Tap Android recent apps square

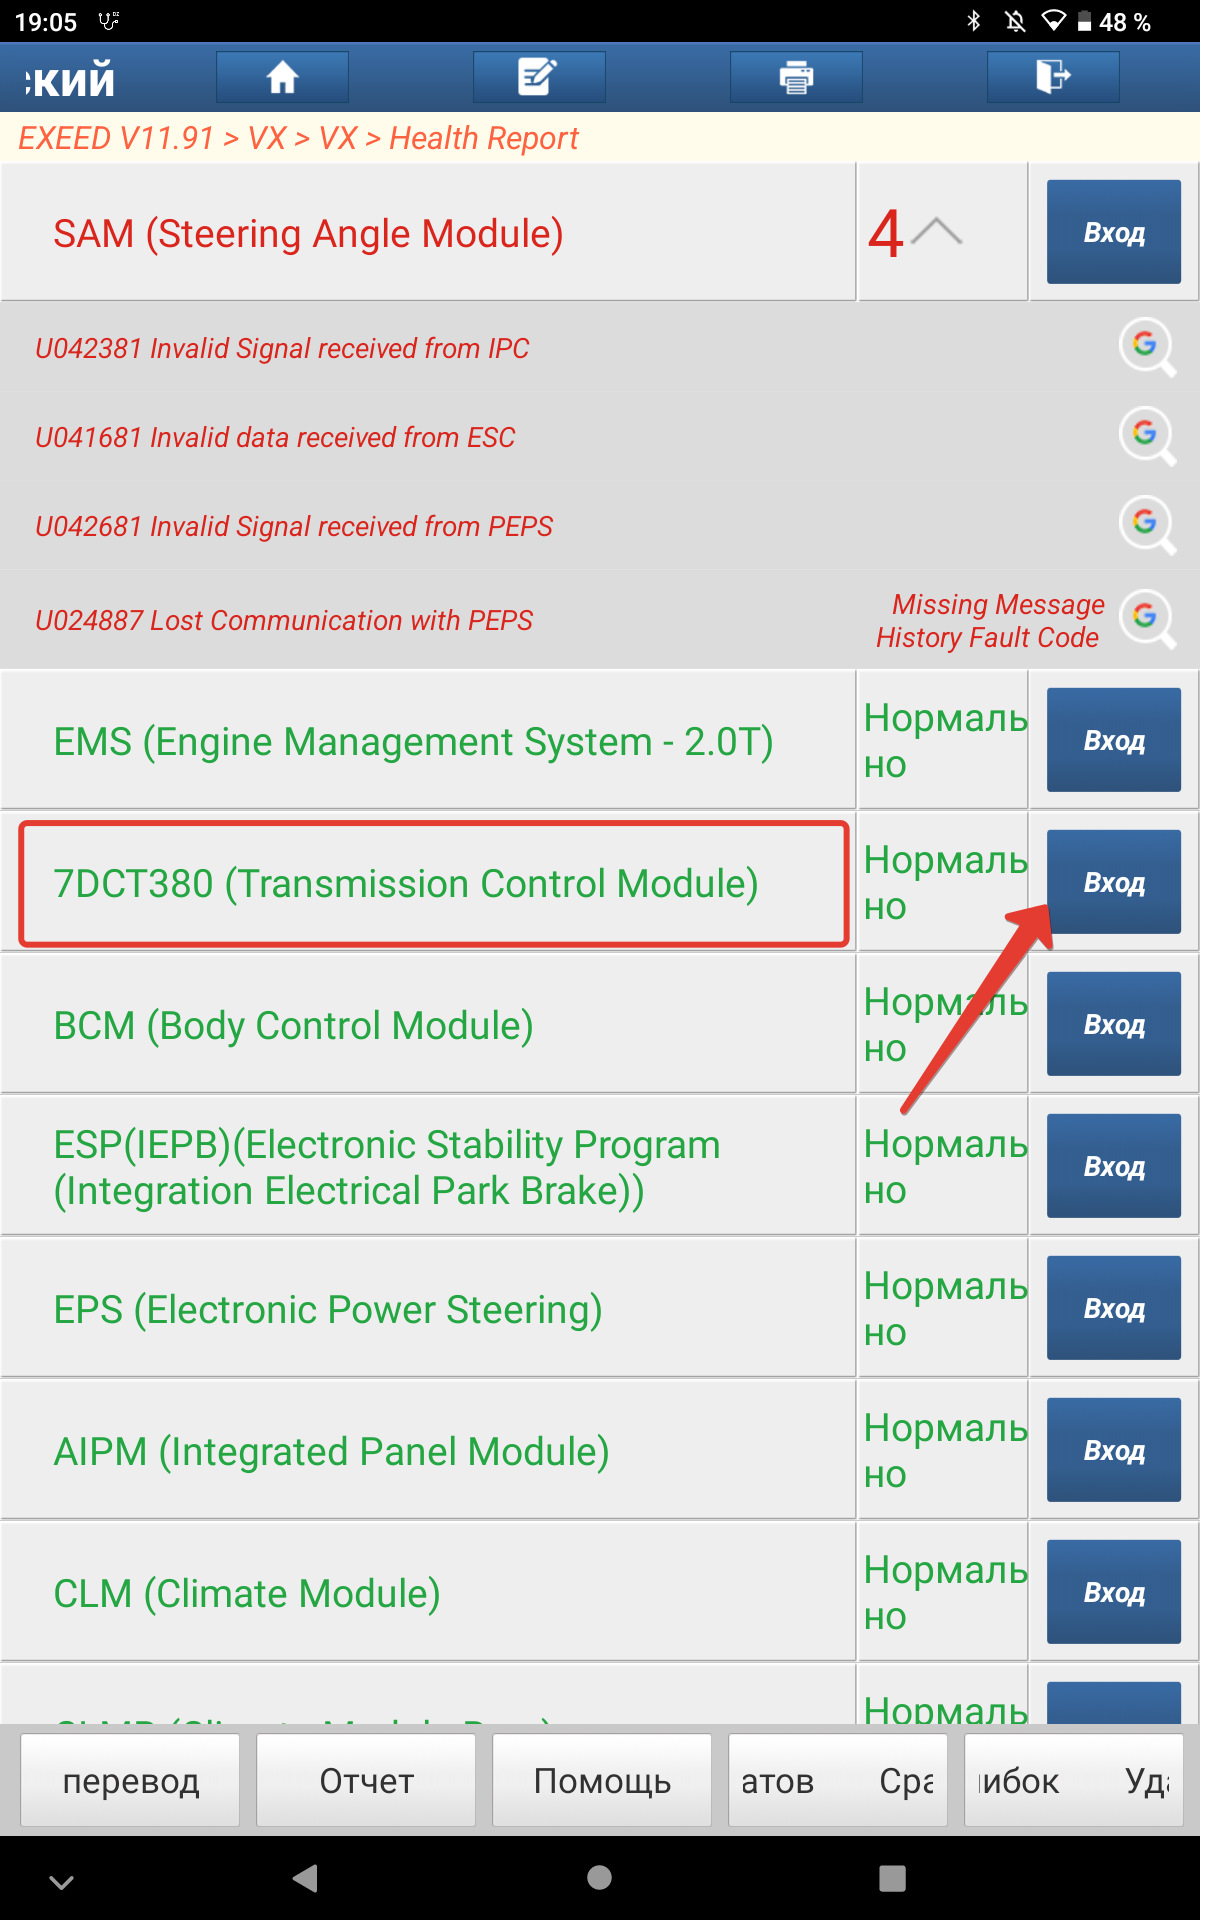[892, 1878]
